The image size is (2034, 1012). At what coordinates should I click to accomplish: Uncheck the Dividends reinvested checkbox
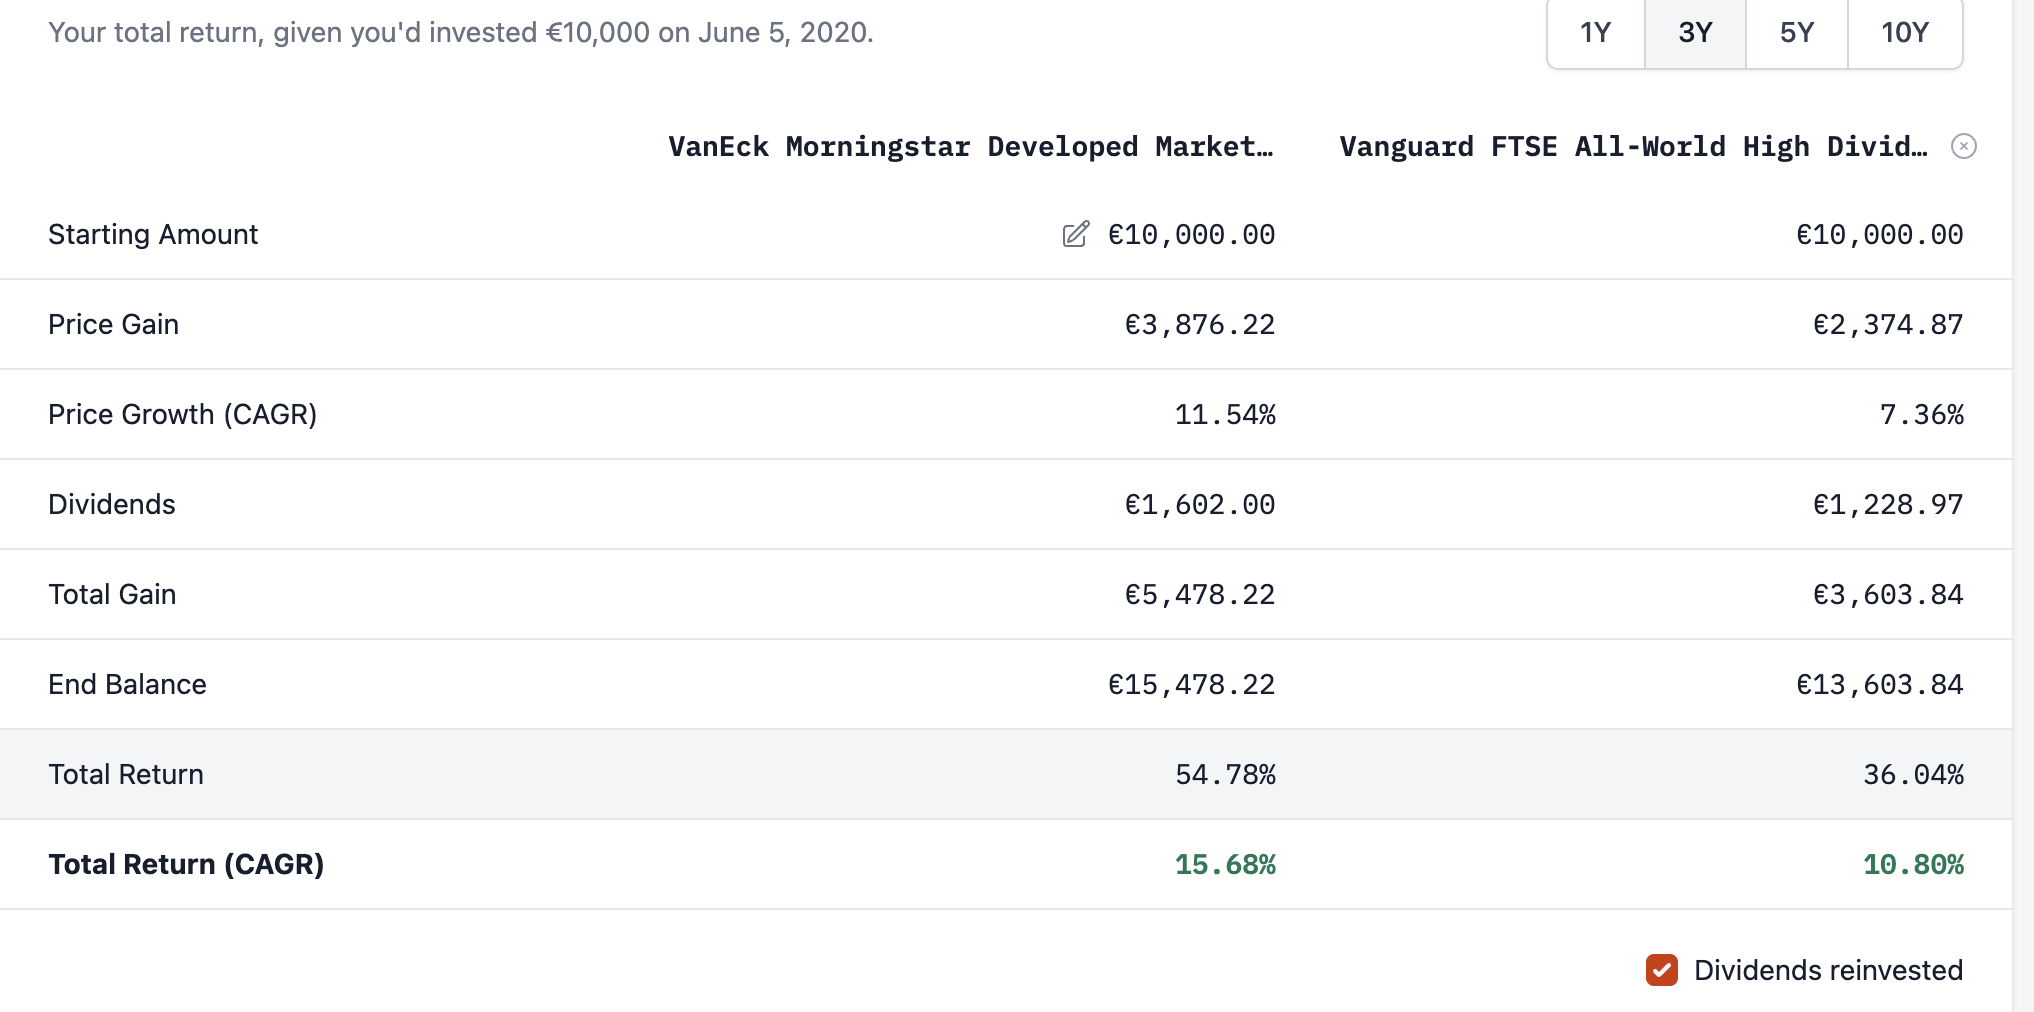pos(1661,970)
